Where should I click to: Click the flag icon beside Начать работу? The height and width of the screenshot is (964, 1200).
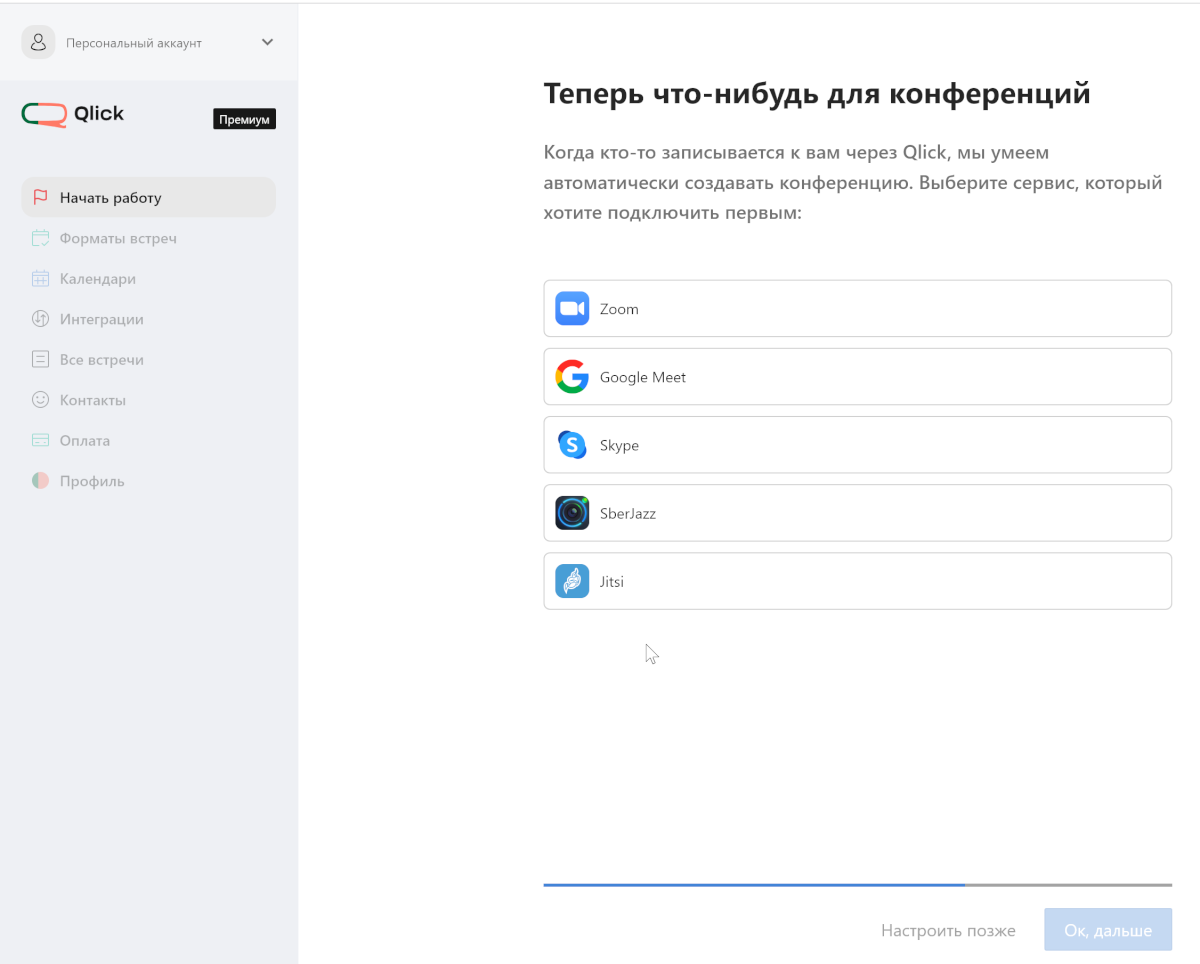[40, 197]
